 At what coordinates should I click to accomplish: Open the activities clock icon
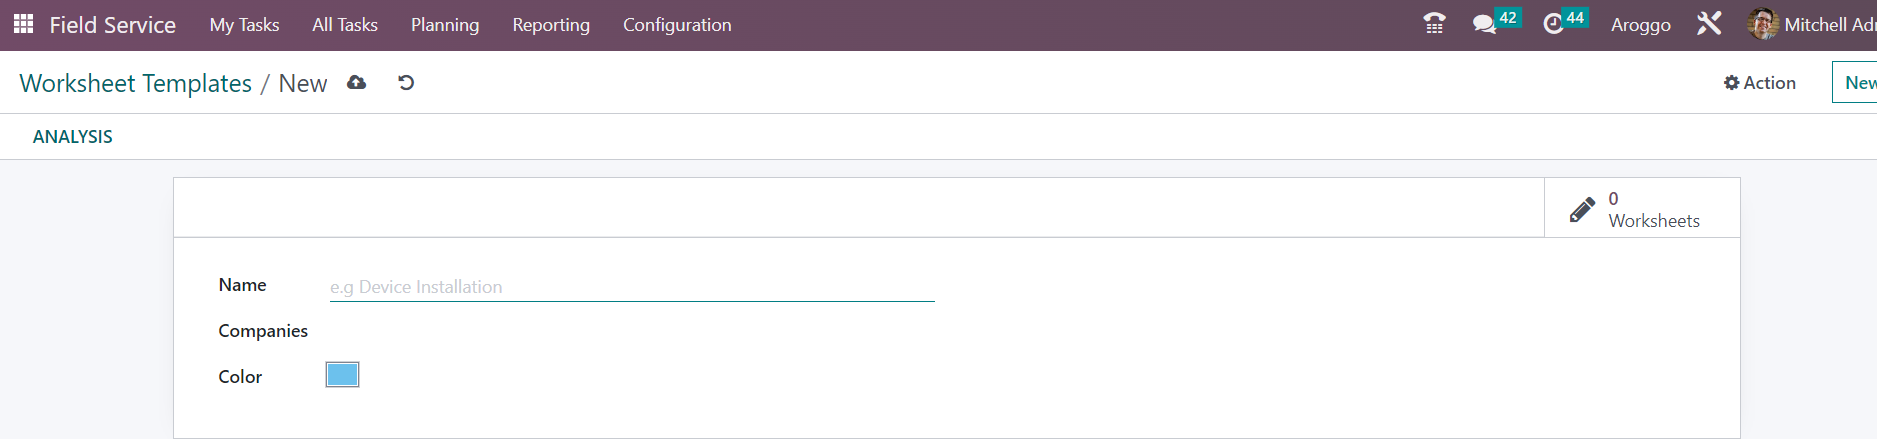click(x=1553, y=24)
